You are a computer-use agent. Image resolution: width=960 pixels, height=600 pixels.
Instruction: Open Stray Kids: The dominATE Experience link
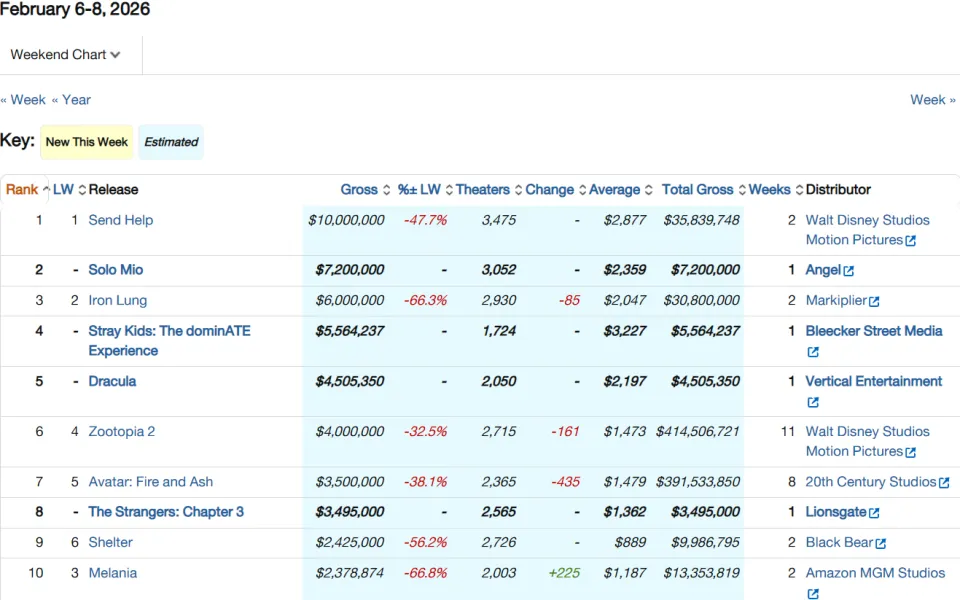point(170,340)
